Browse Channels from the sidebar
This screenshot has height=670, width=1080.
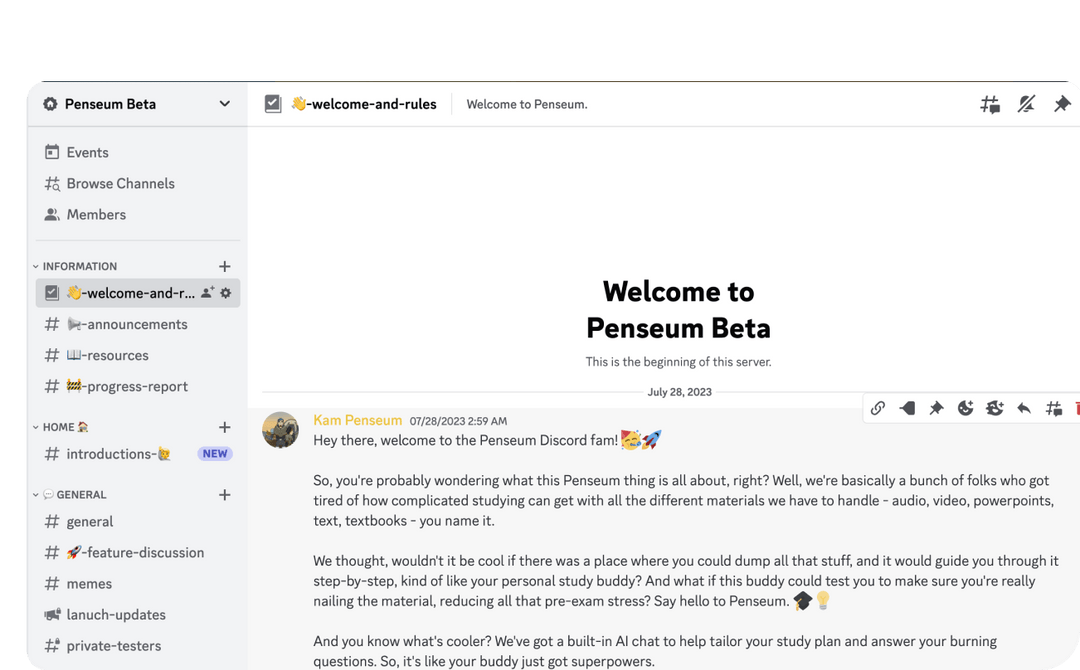pos(120,183)
